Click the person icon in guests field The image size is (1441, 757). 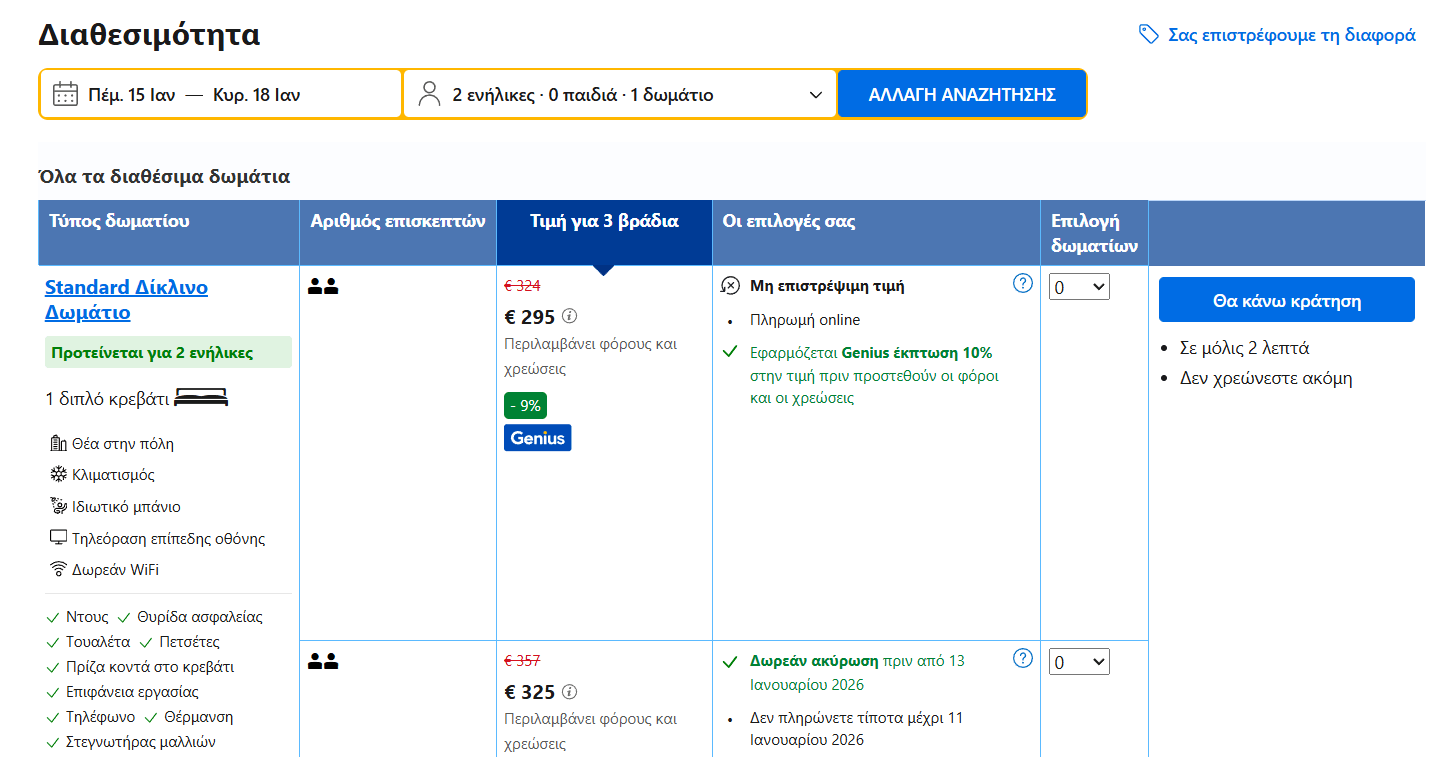[430, 95]
